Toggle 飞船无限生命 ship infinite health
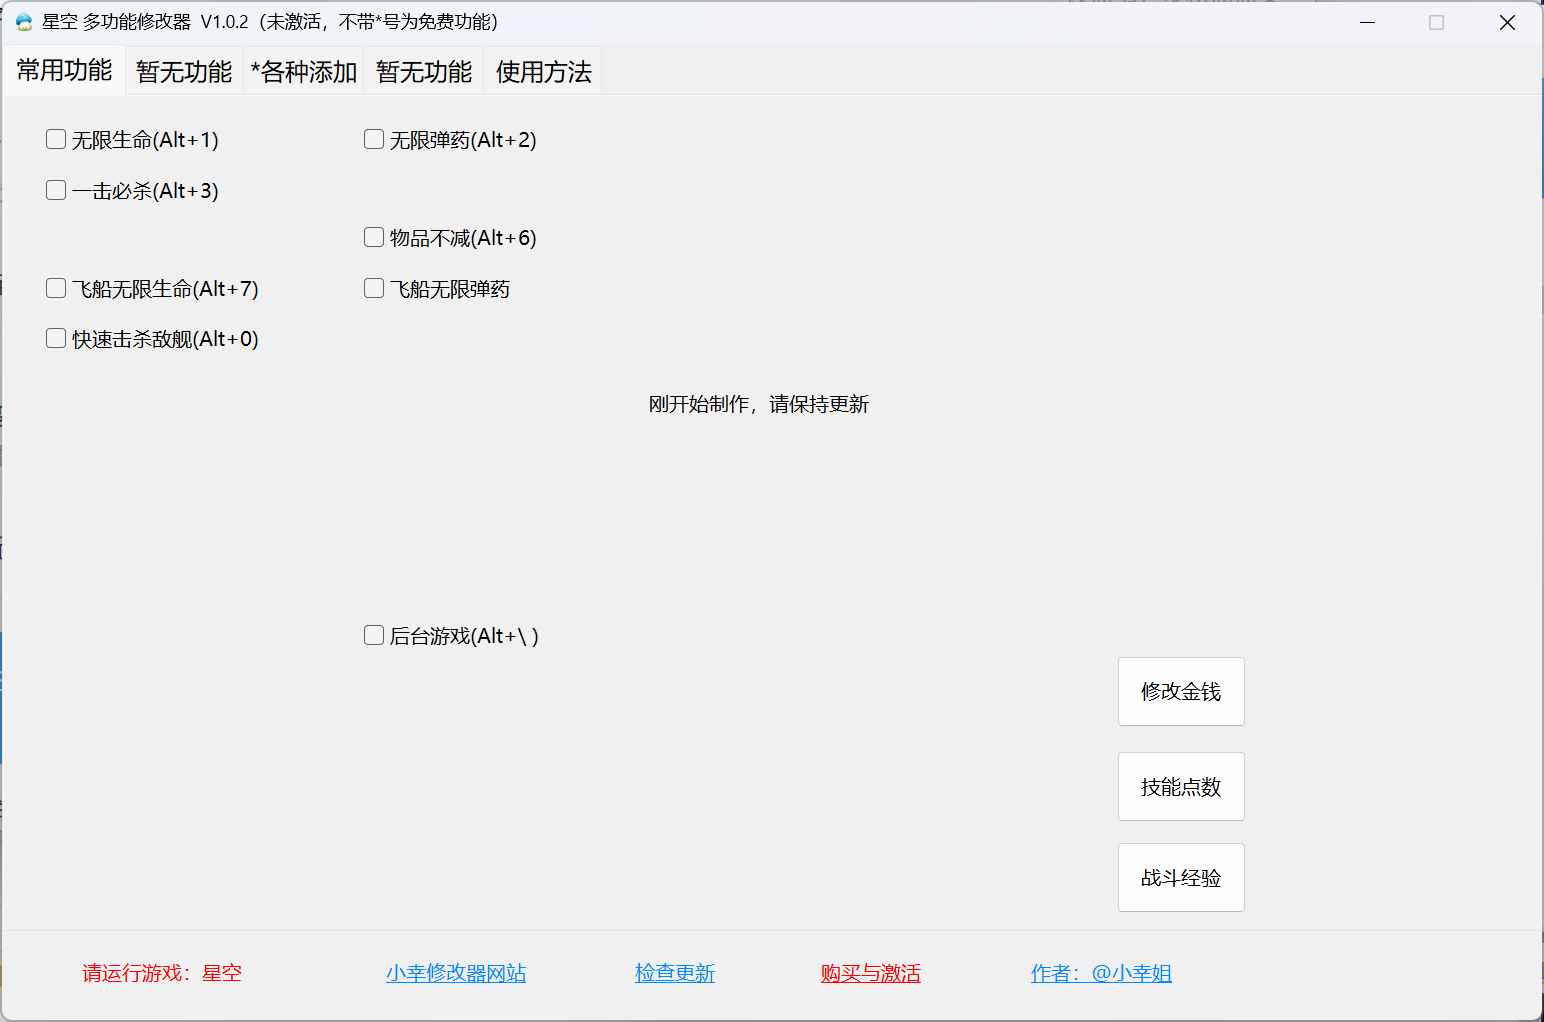Screen dimensions: 1544x1022 (56, 287)
